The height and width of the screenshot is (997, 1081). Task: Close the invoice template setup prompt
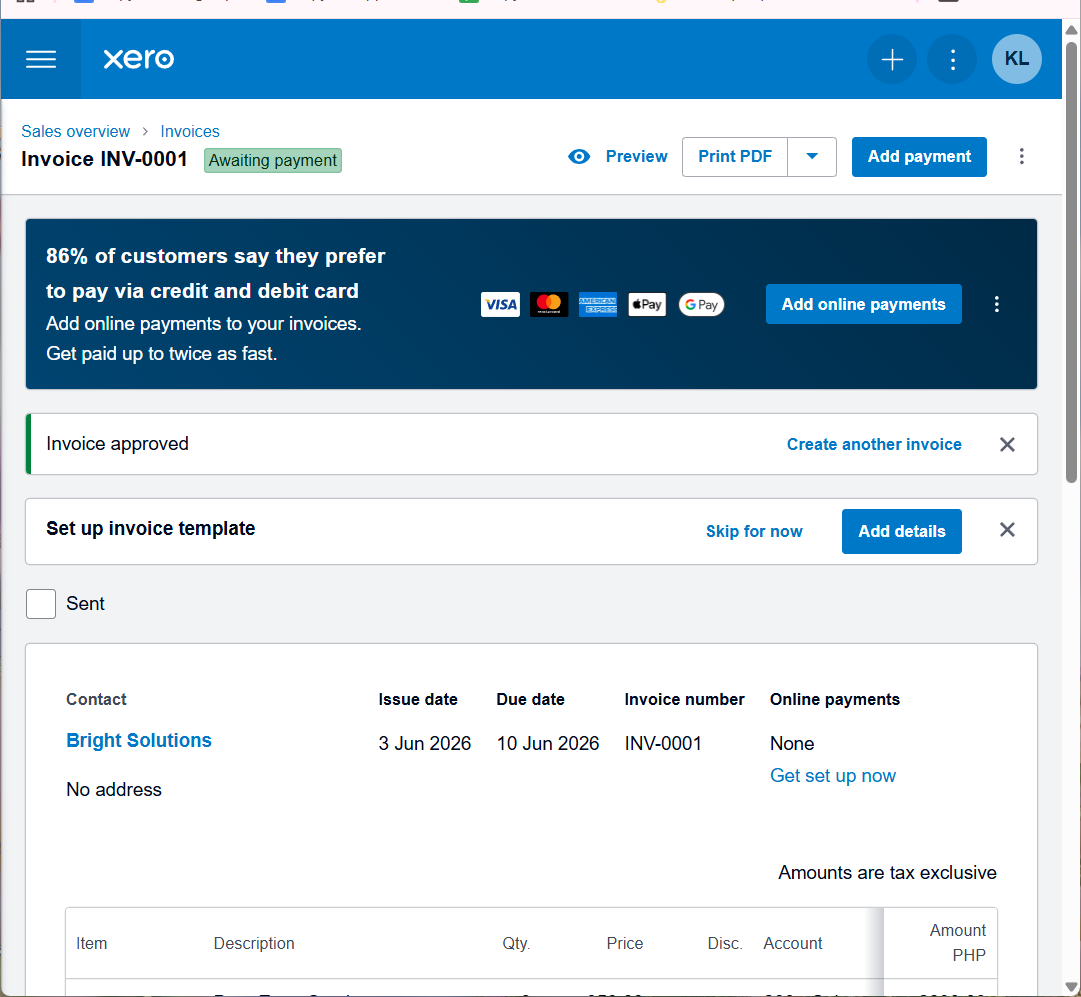pyautogui.click(x=1007, y=530)
